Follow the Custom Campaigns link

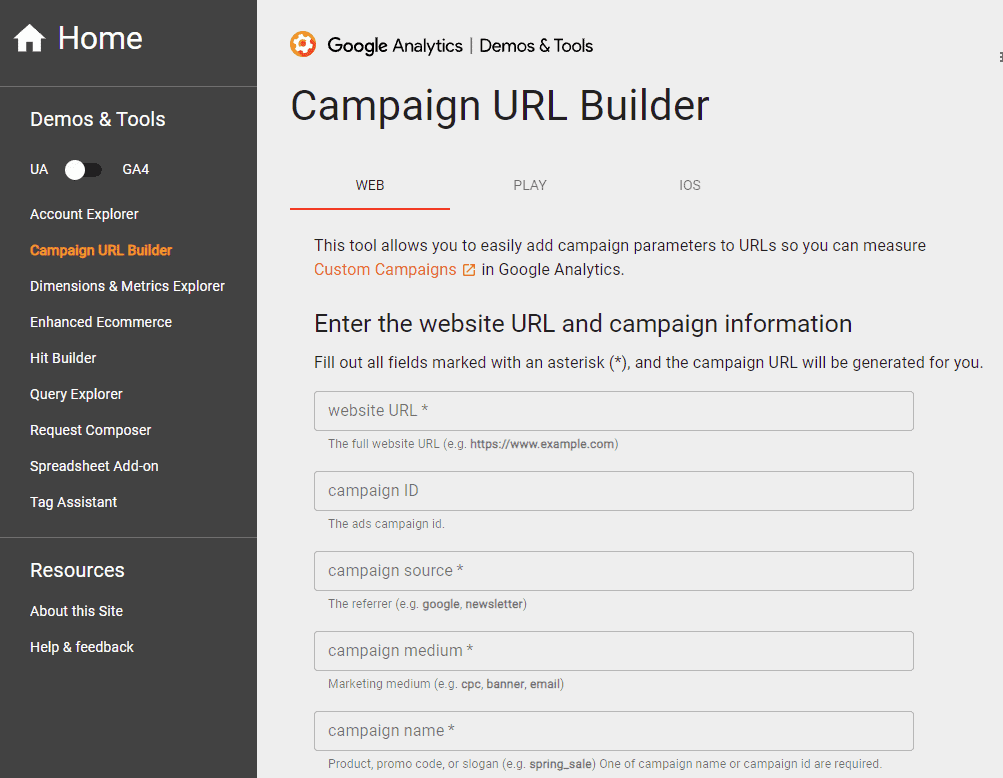[x=385, y=270]
